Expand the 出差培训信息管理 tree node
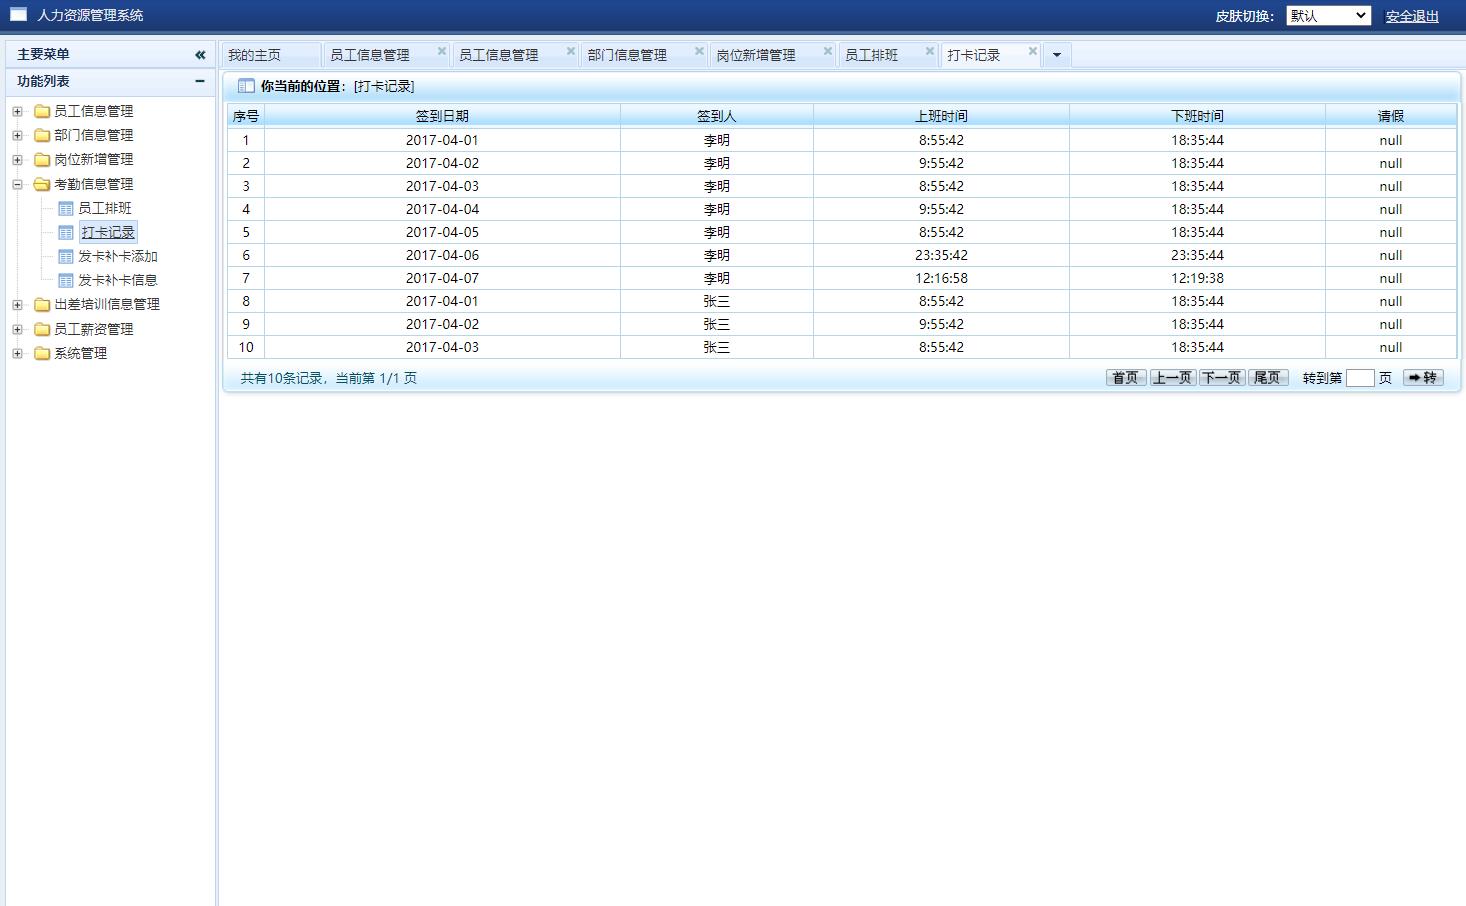 click(17, 304)
